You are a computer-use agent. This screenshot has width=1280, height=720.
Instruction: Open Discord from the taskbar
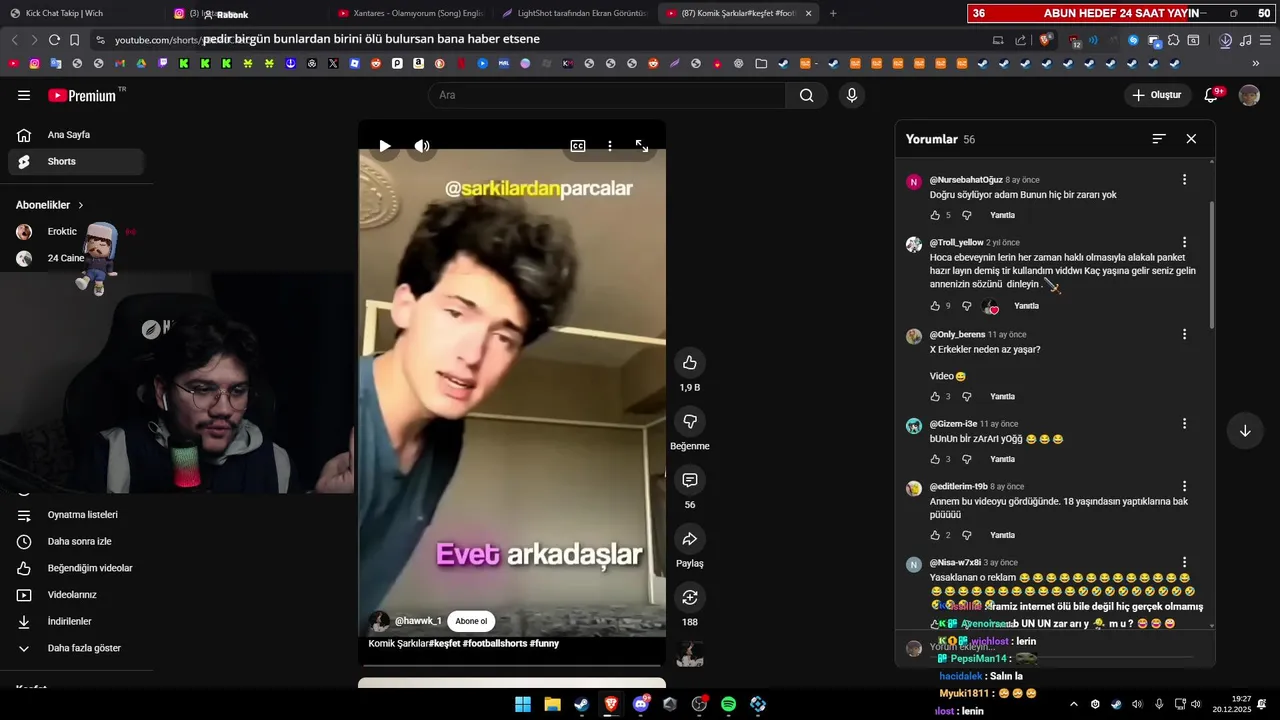click(x=641, y=704)
